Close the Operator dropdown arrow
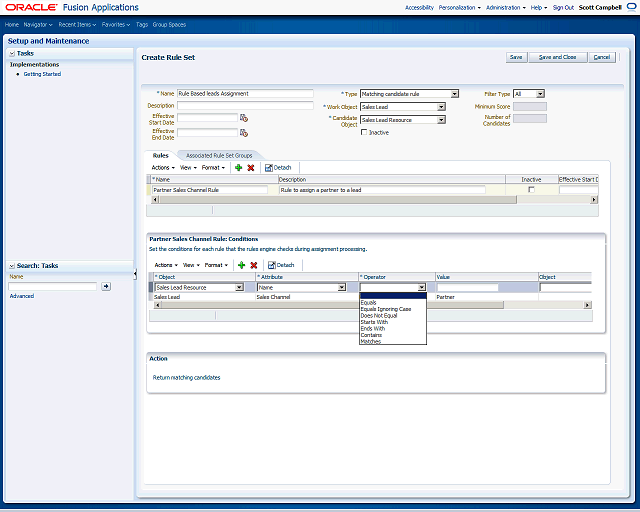This screenshot has width=640, height=512. click(422, 287)
